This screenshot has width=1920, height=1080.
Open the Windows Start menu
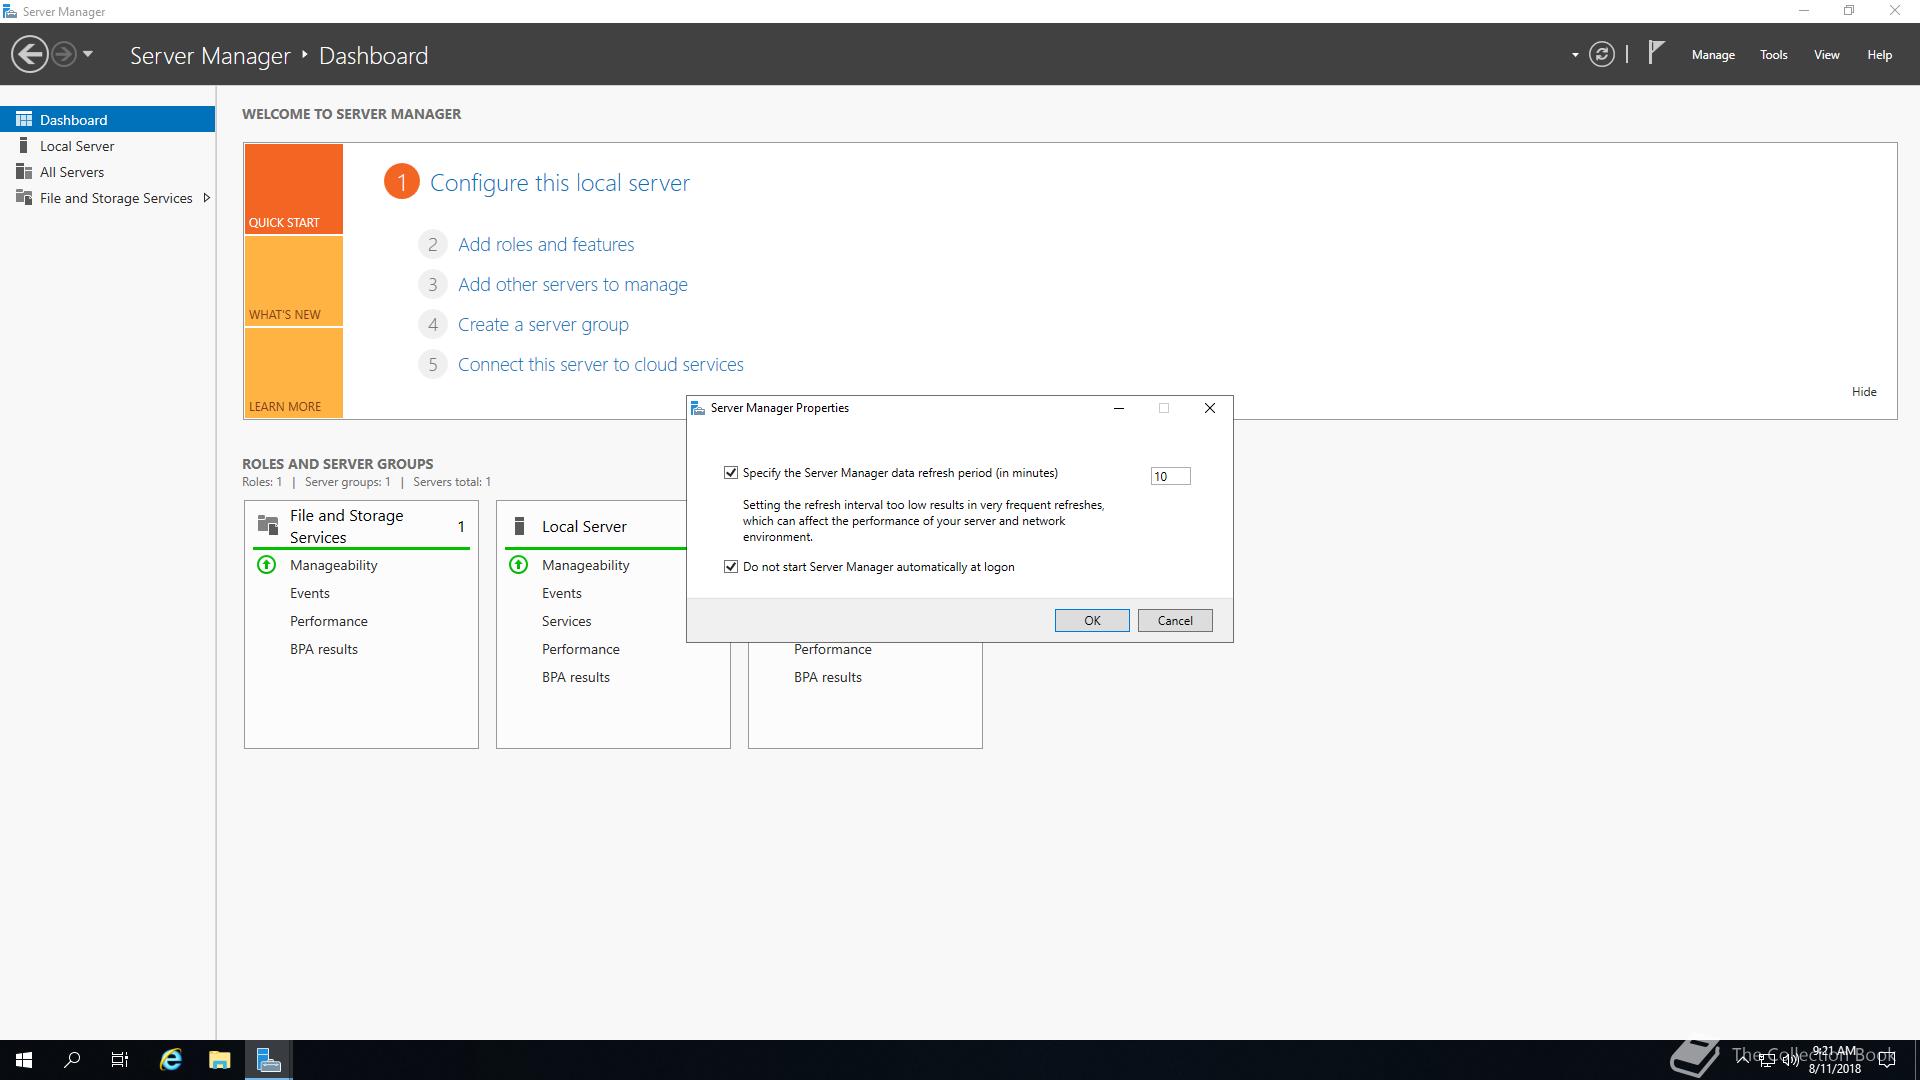tap(24, 1060)
